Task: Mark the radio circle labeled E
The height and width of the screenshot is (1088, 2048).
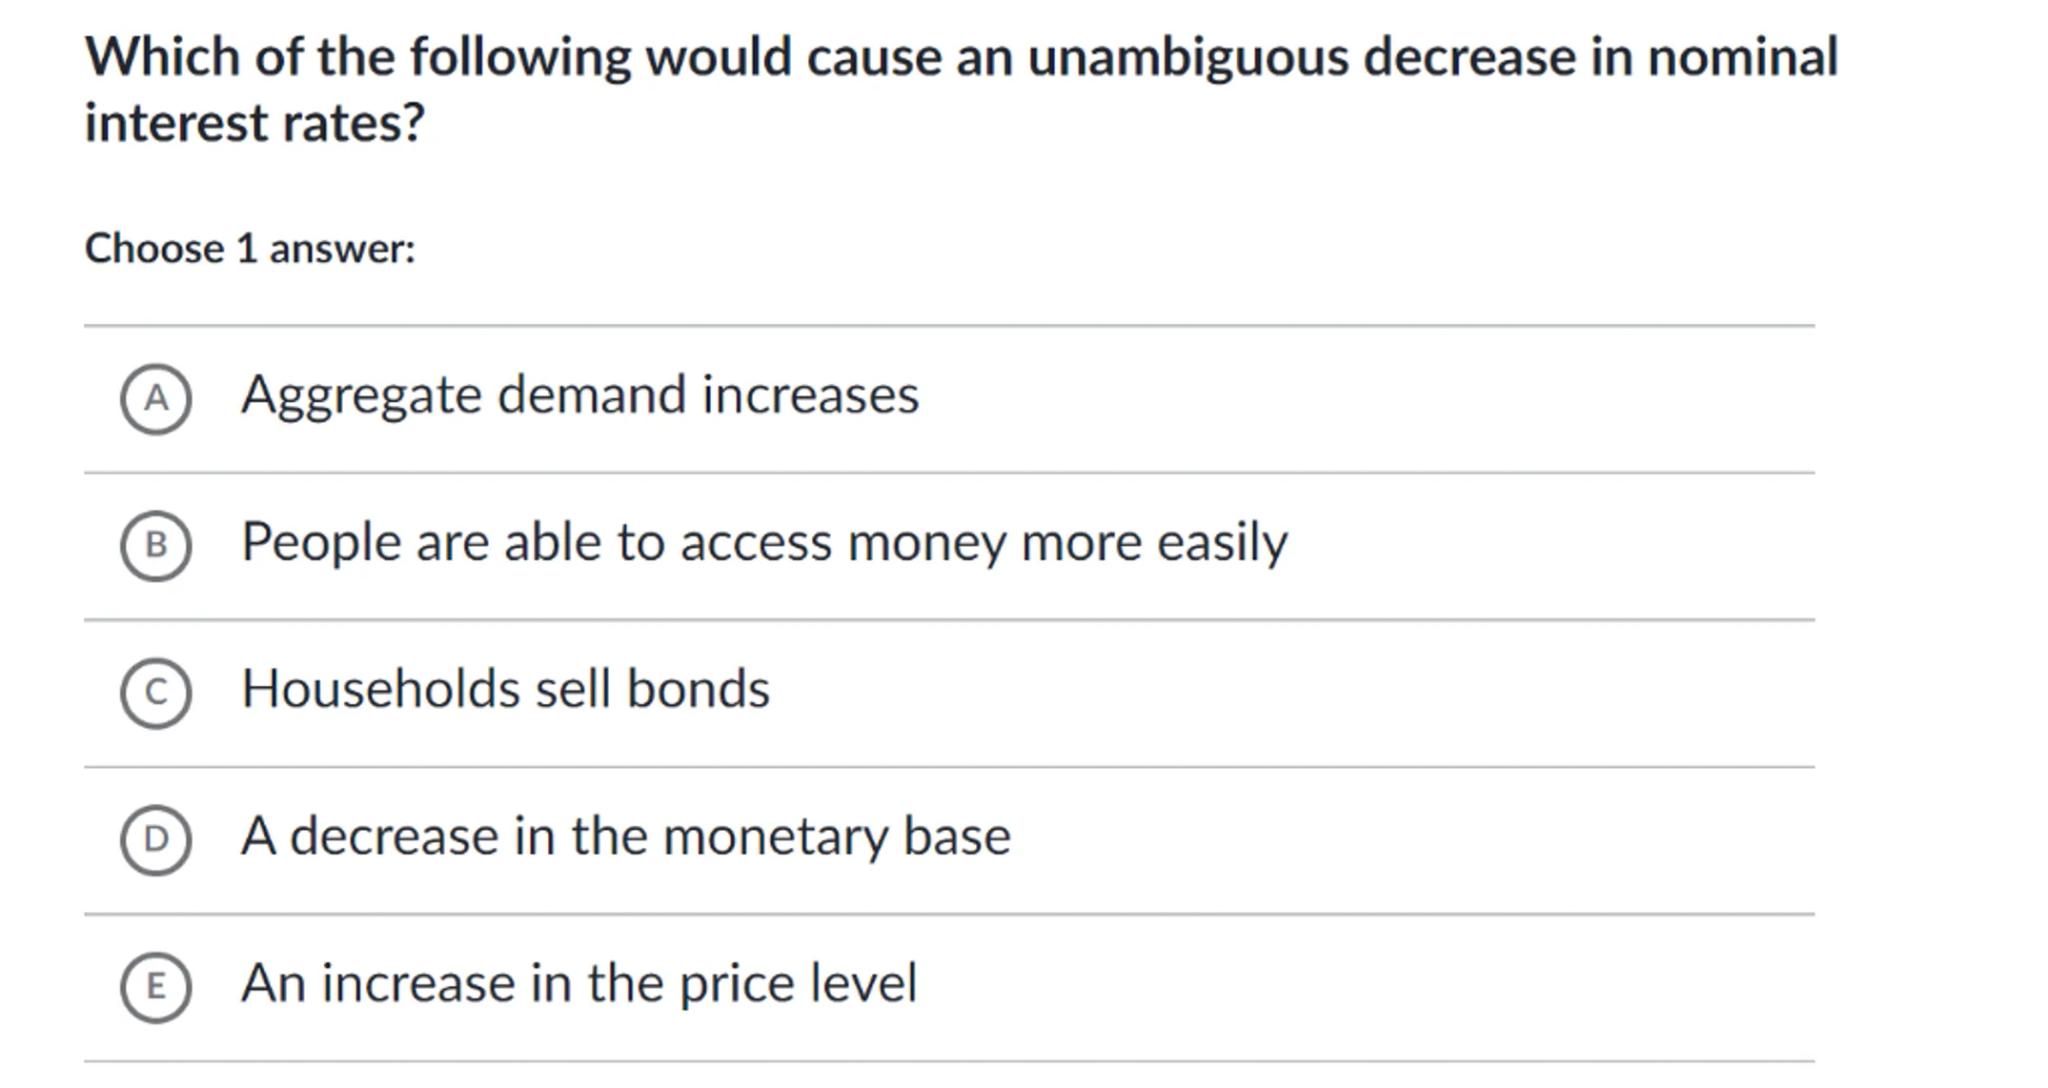Action: pyautogui.click(x=156, y=987)
